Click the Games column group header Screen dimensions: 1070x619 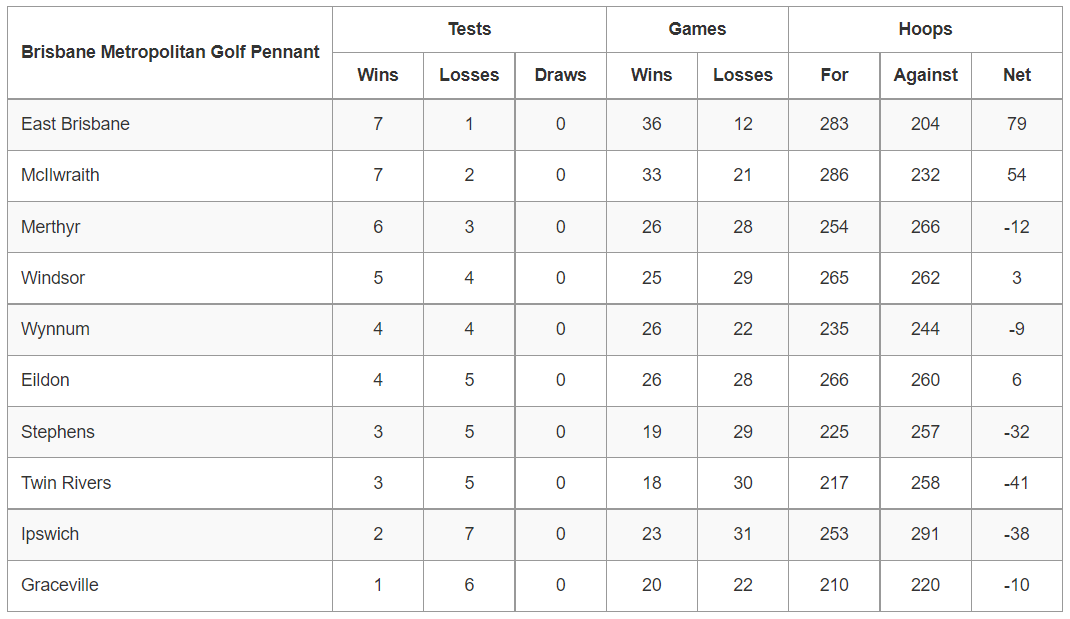[697, 29]
